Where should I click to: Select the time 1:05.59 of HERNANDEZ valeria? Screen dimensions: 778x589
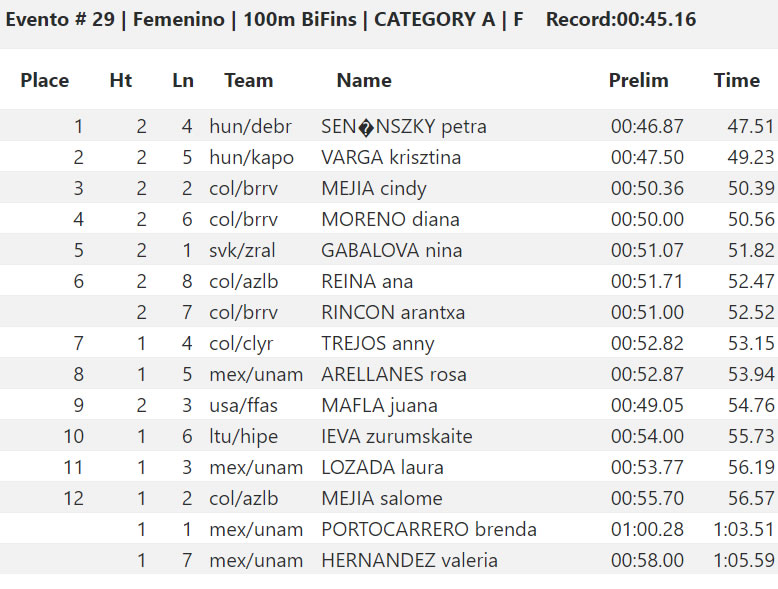(744, 561)
